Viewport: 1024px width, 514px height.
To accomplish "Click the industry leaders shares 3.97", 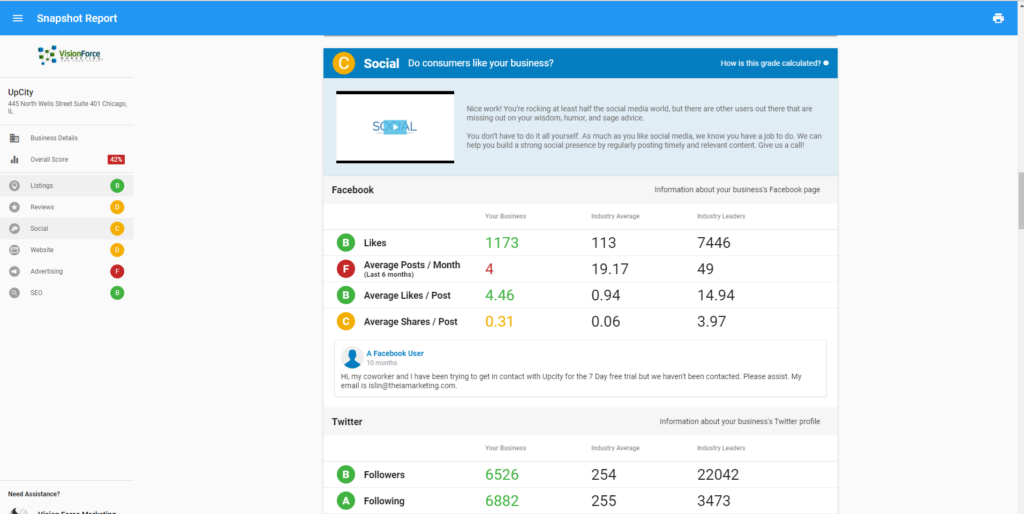I will point(712,321).
